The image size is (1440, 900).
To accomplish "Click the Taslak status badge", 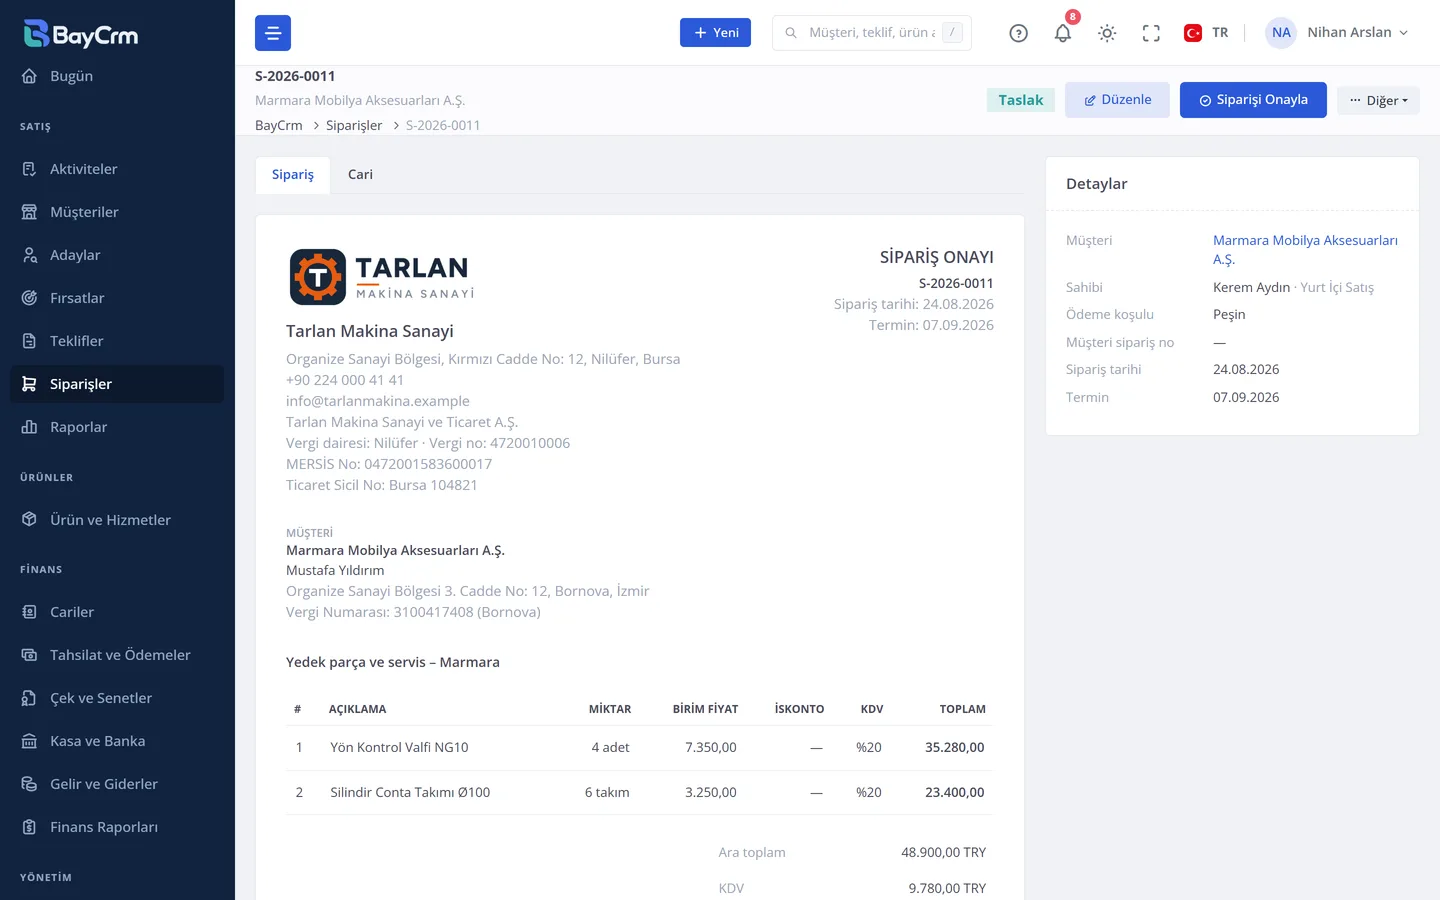I will [1020, 100].
